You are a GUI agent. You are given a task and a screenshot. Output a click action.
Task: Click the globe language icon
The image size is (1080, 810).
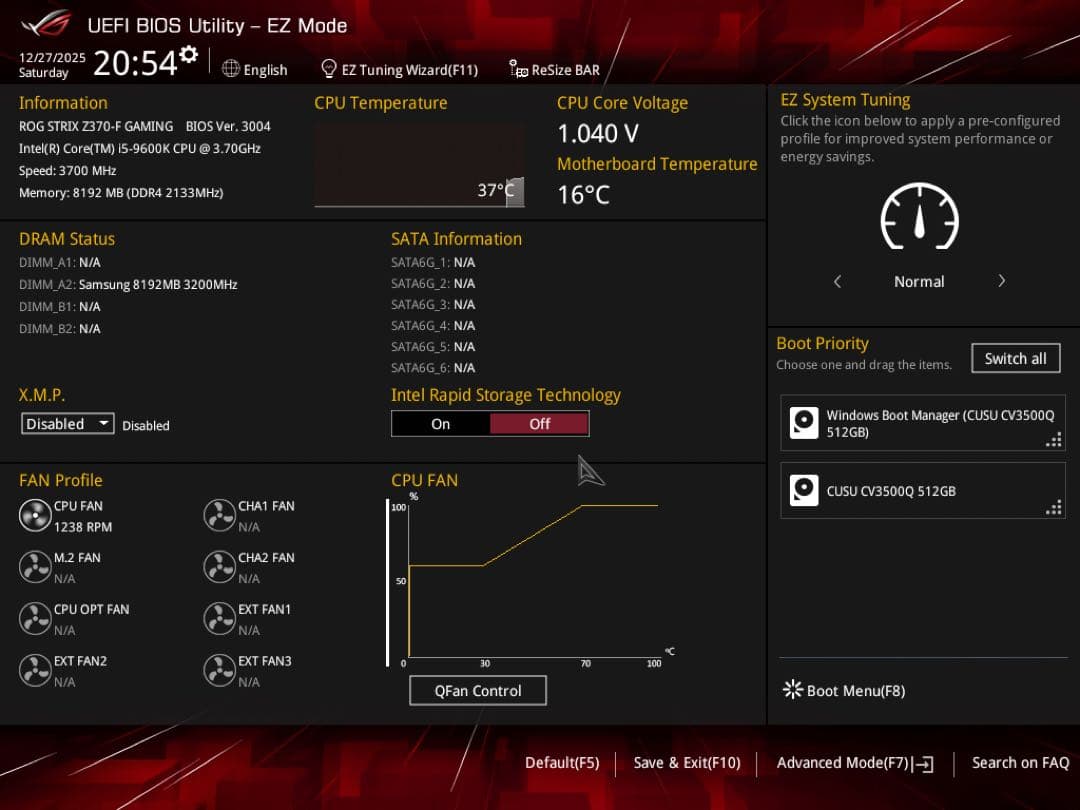click(x=231, y=69)
